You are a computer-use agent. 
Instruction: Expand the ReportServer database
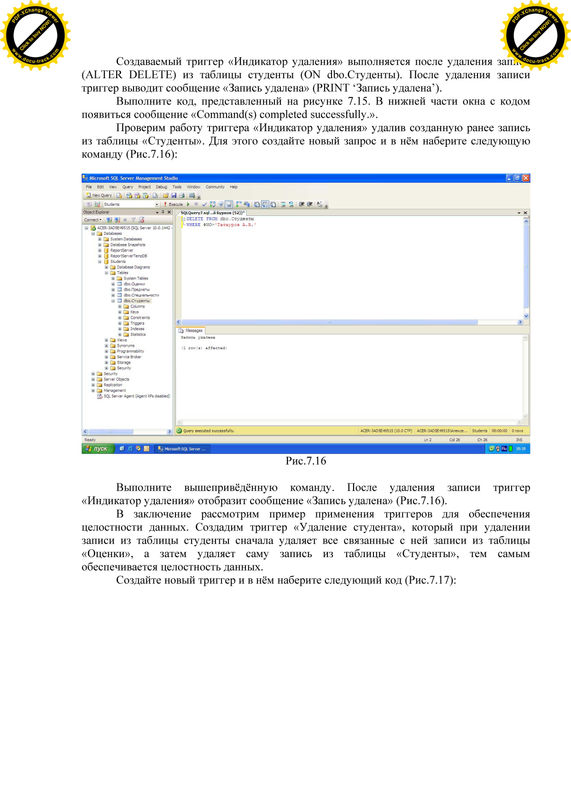tap(100, 250)
